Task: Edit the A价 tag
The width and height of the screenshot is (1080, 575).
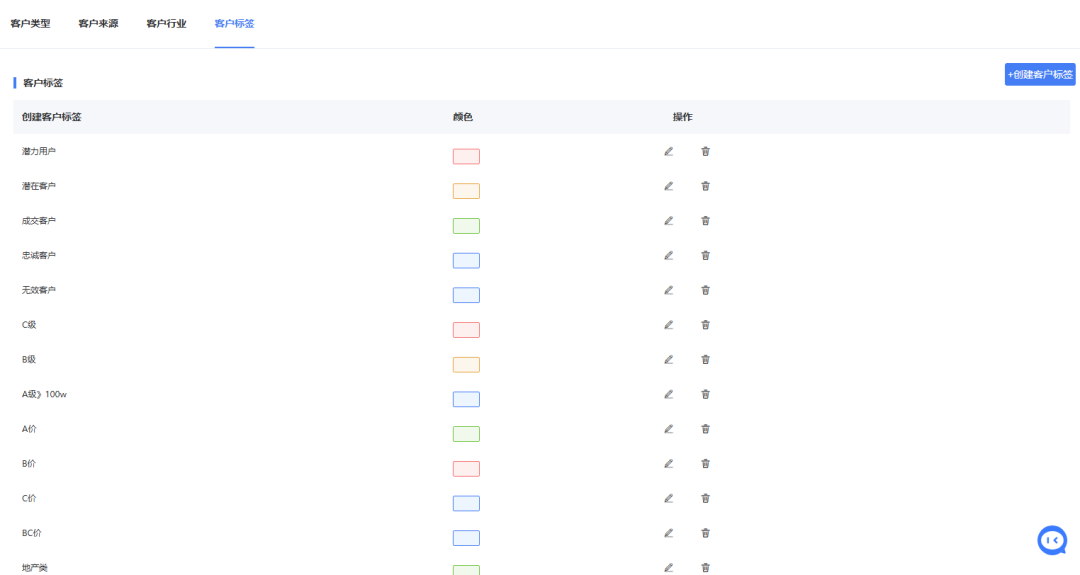Action: (668, 429)
